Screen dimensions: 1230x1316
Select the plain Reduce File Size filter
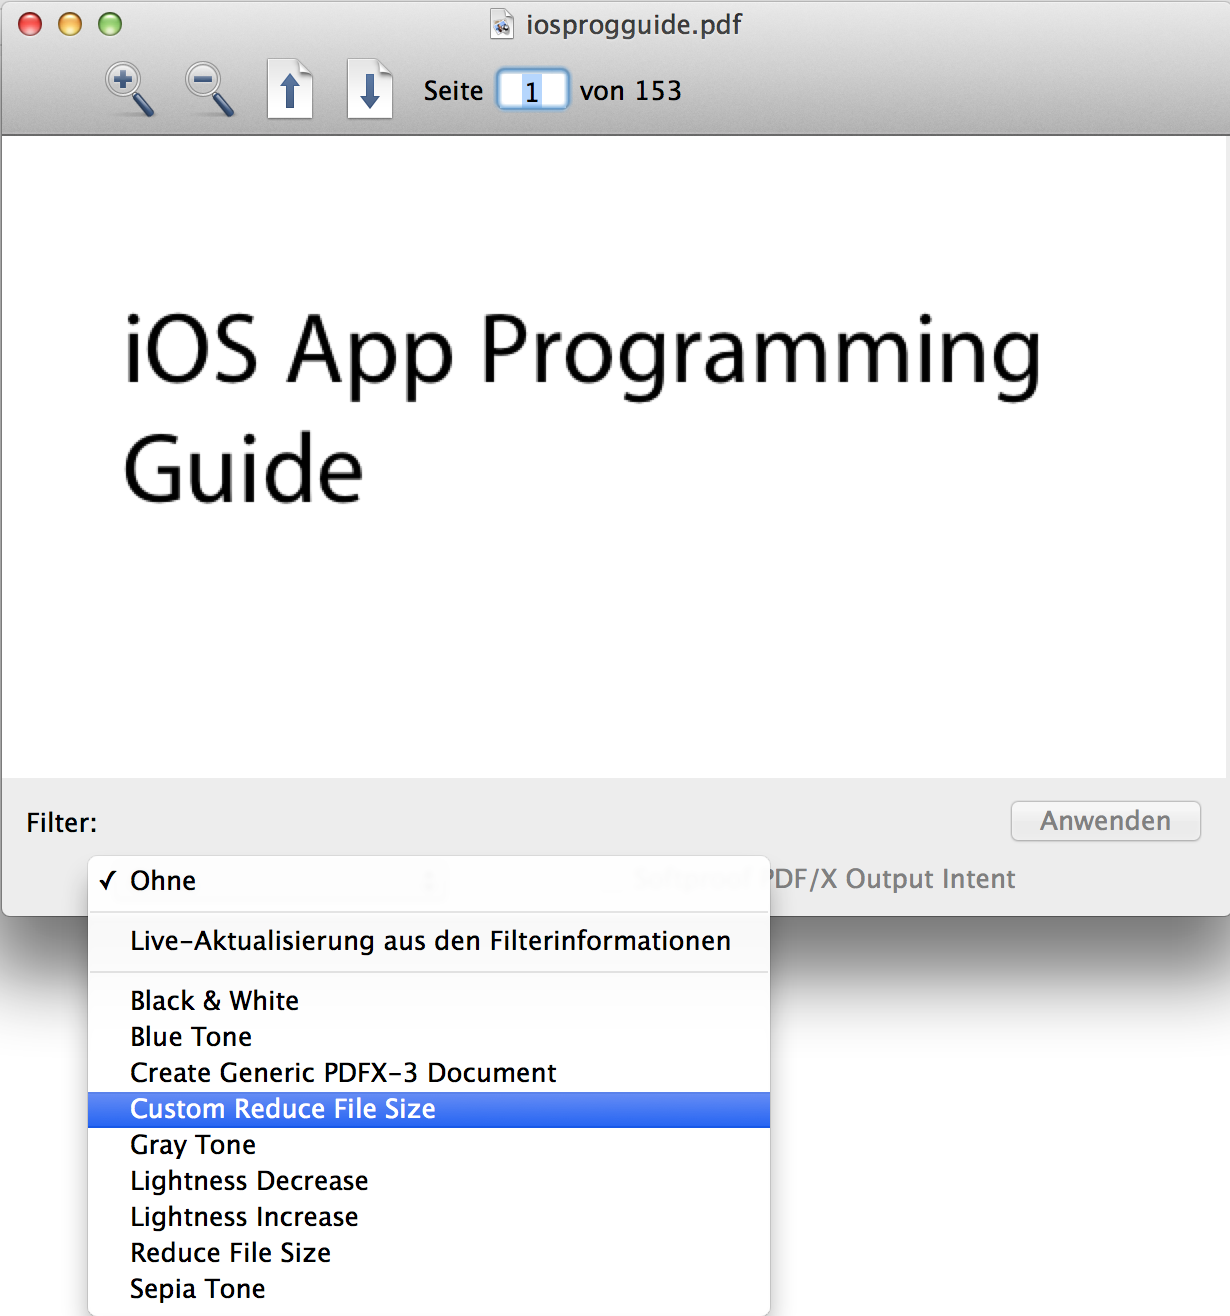coord(429,1253)
